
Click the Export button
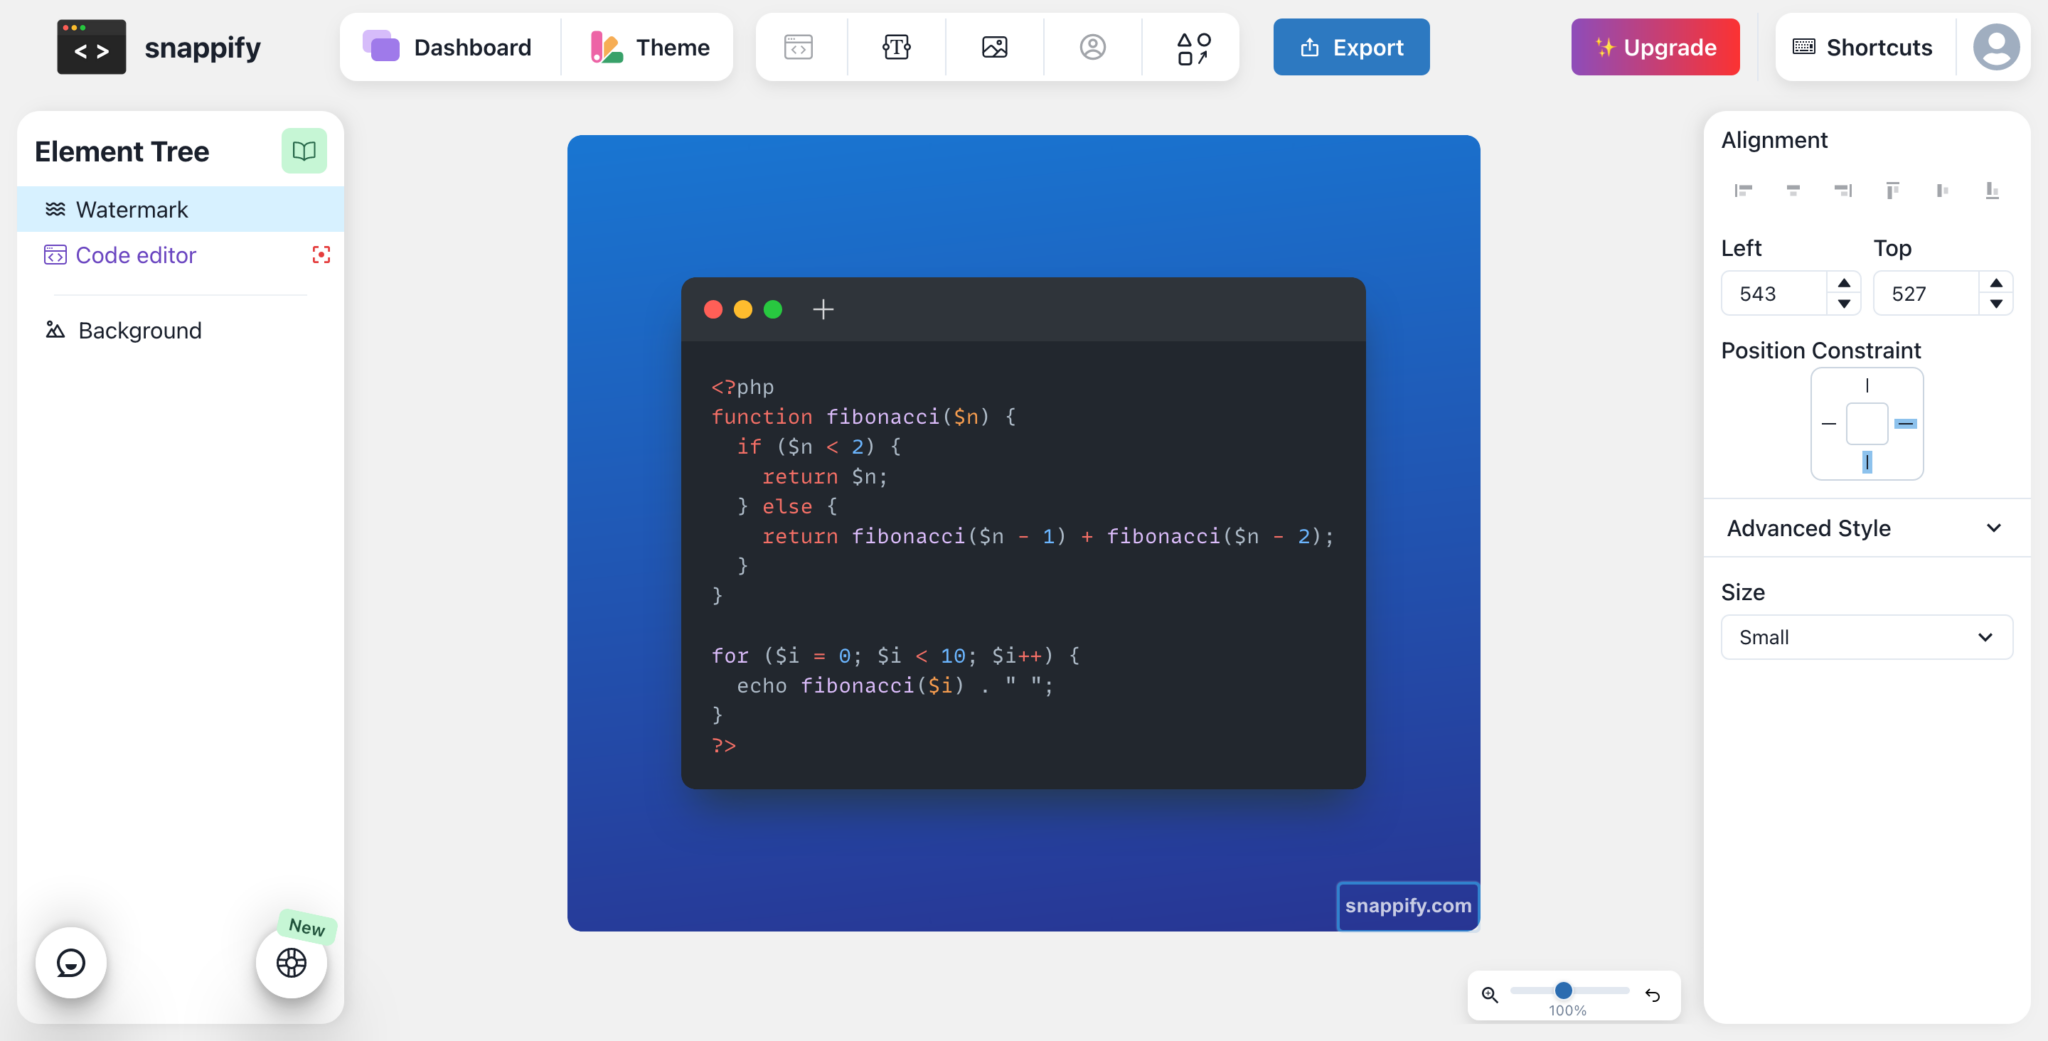[1350, 46]
